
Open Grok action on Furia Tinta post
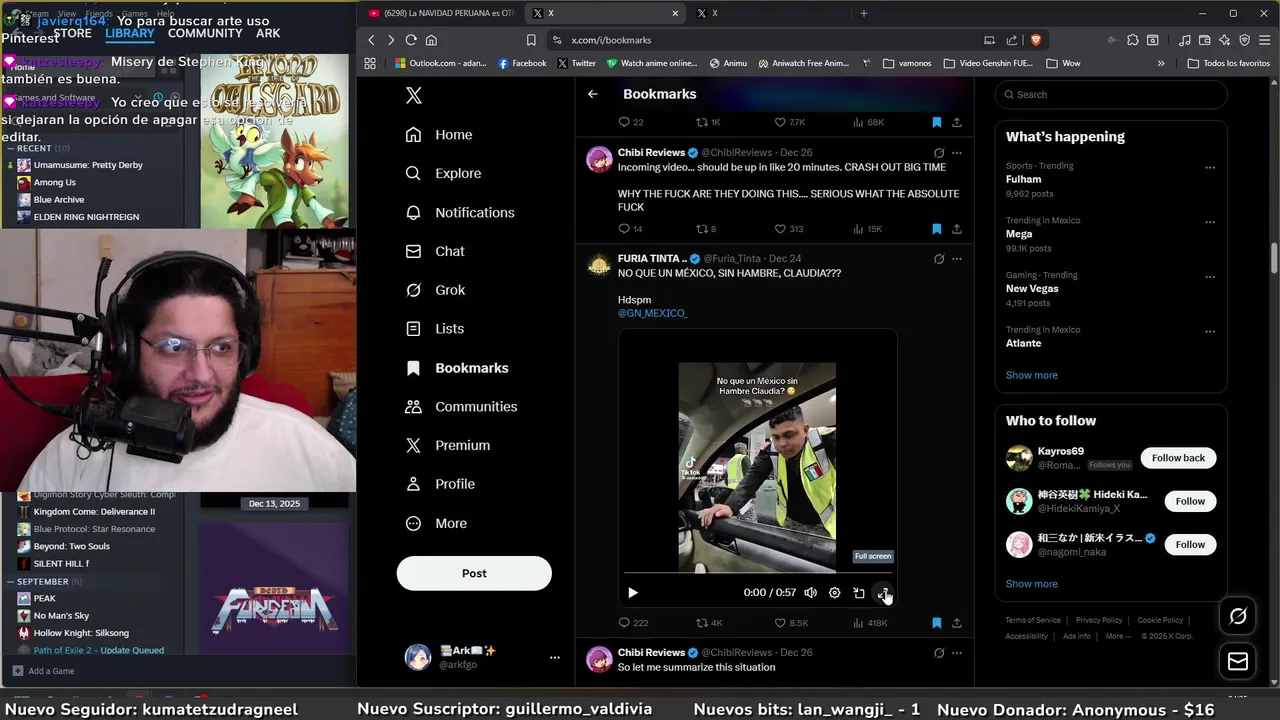tap(939, 259)
